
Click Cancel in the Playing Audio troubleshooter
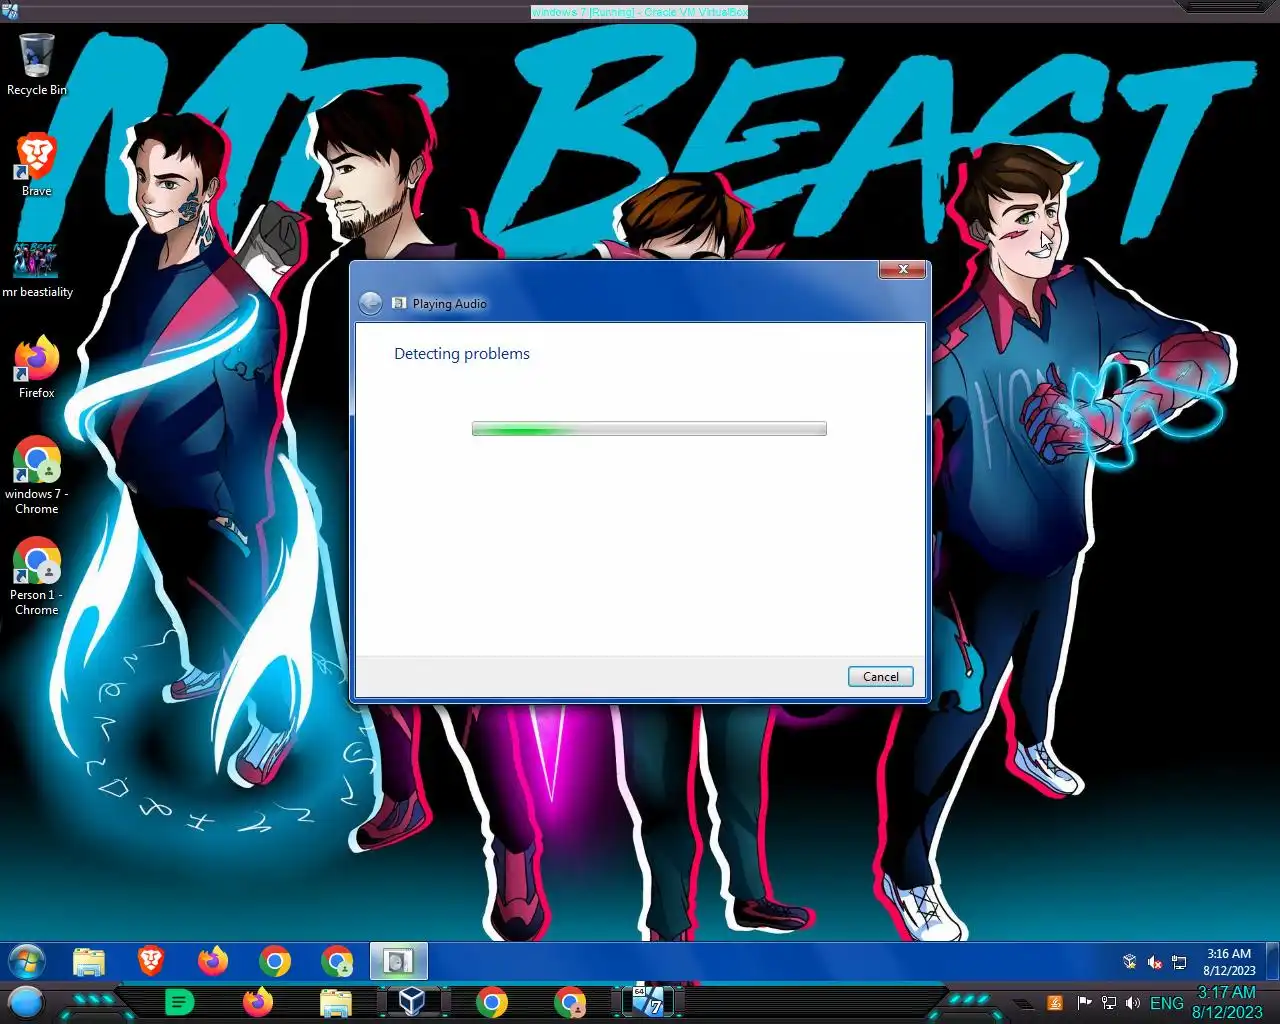point(880,677)
